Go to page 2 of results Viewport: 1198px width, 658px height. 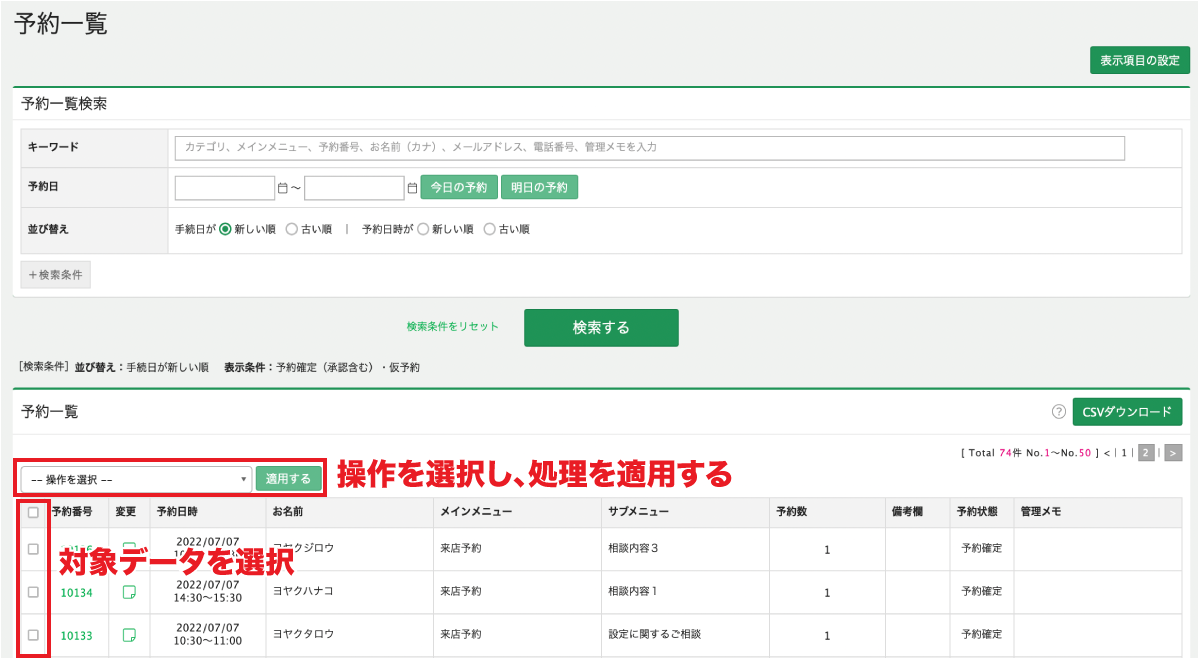tap(1145, 453)
